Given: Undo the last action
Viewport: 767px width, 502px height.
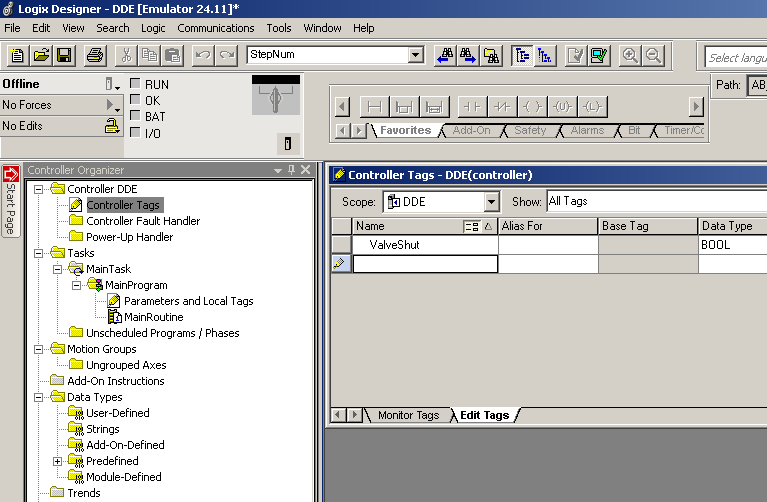Looking at the screenshot, I should (203, 55).
